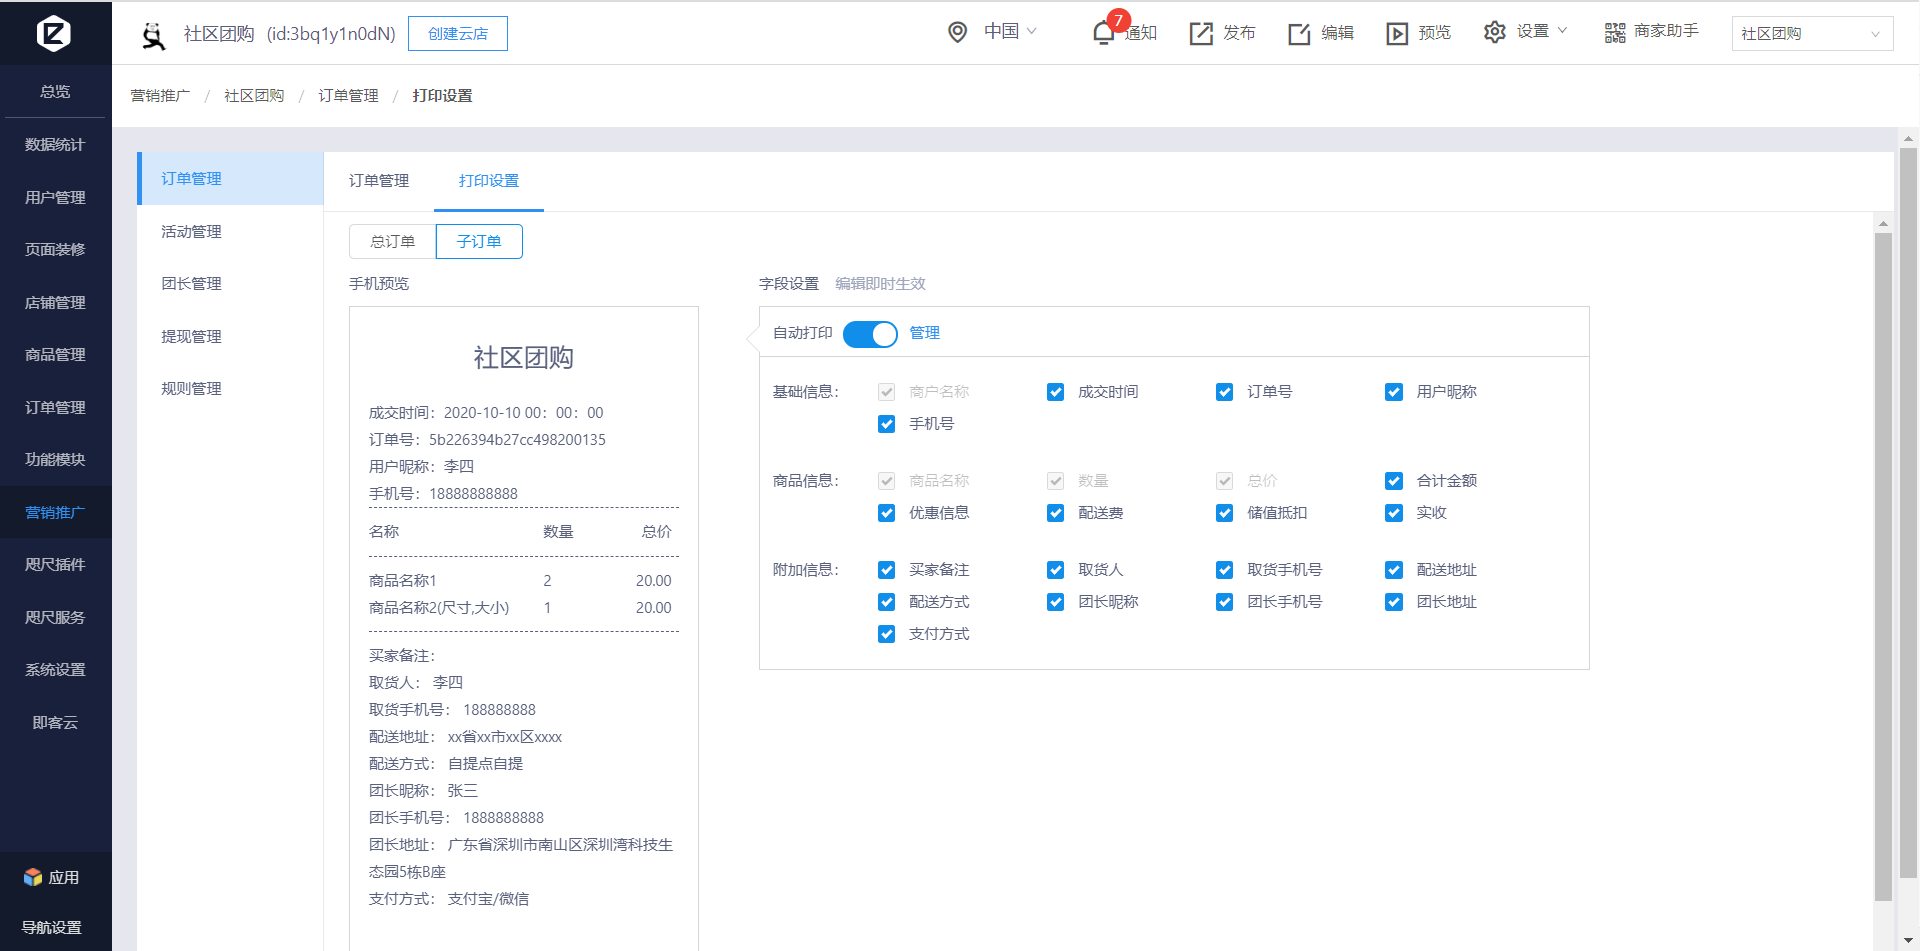Uncheck the 实收 checkbox

1394,513
